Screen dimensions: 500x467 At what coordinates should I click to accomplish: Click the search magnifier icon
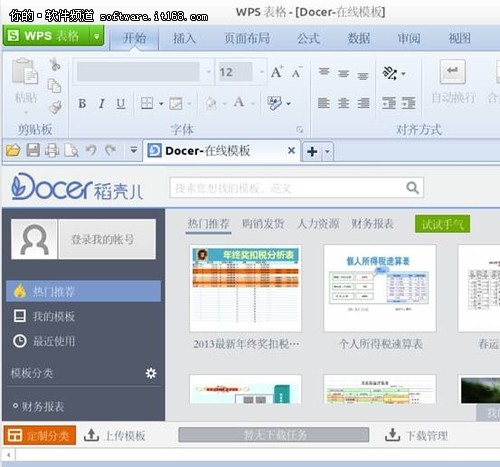(412, 188)
